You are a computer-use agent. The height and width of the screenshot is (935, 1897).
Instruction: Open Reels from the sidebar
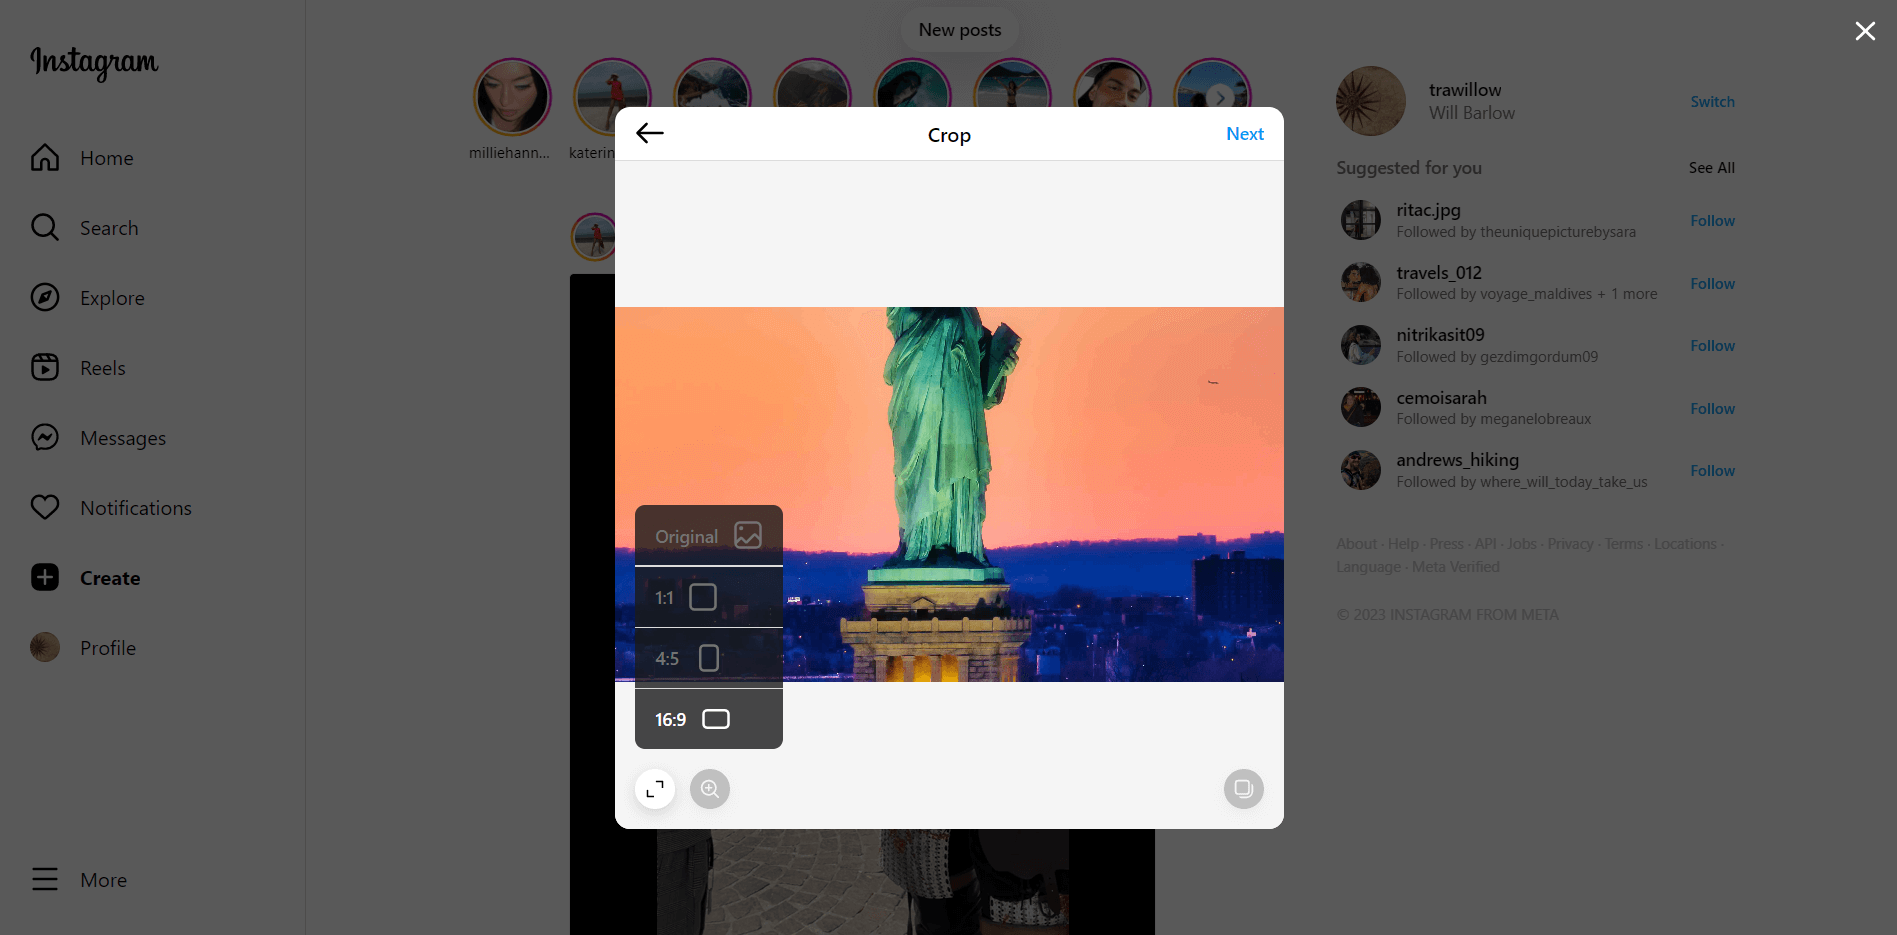click(78, 368)
